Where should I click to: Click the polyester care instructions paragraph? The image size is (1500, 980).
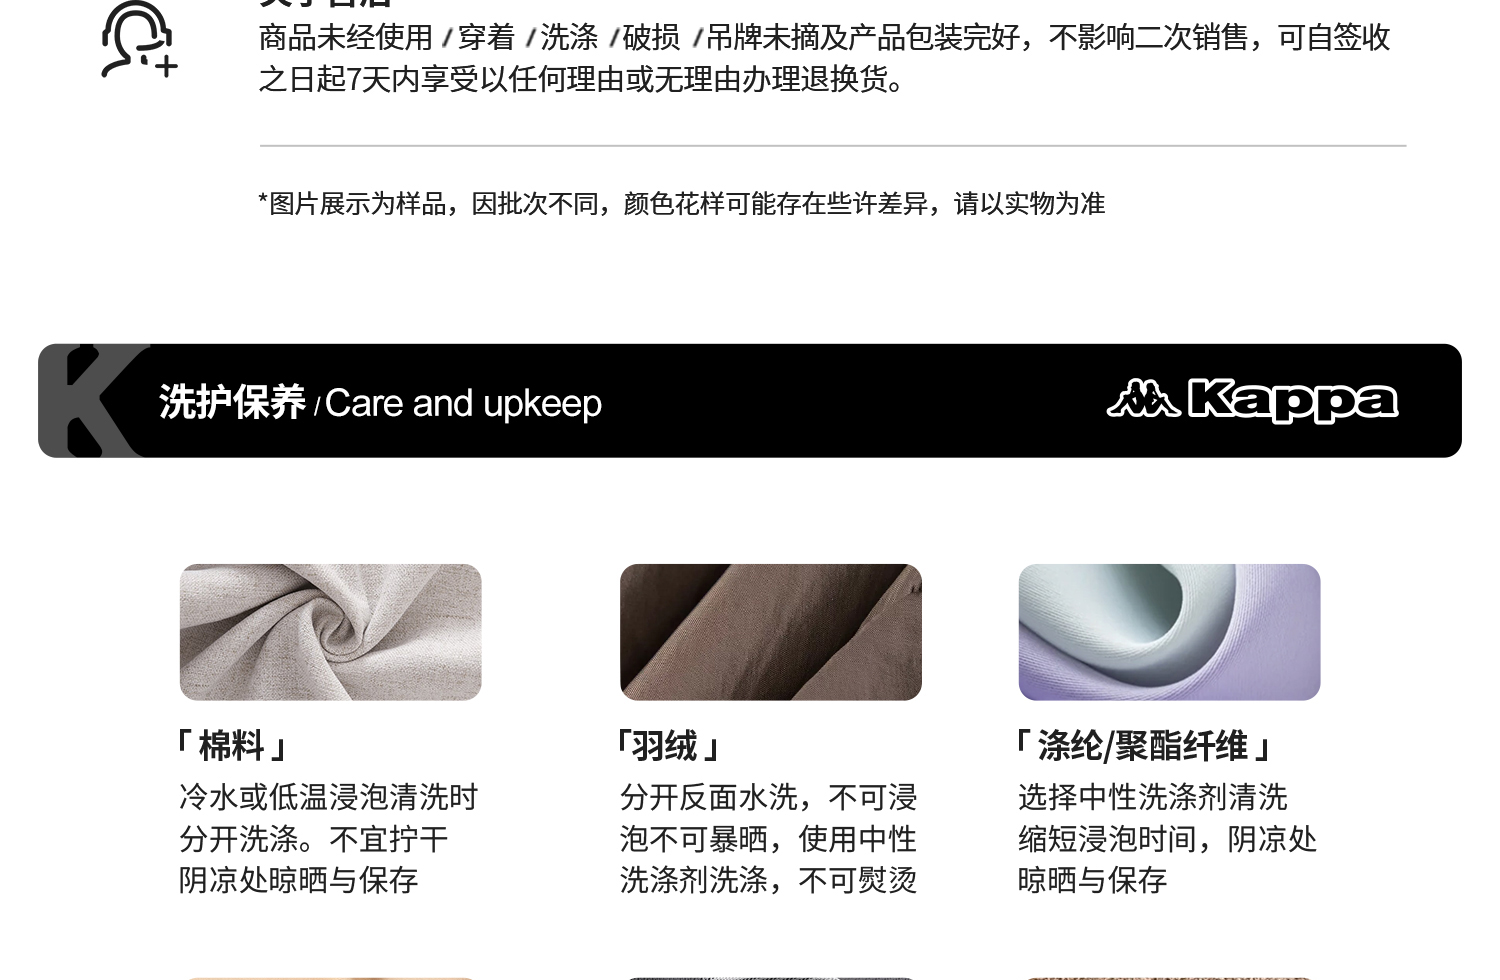1167,838
